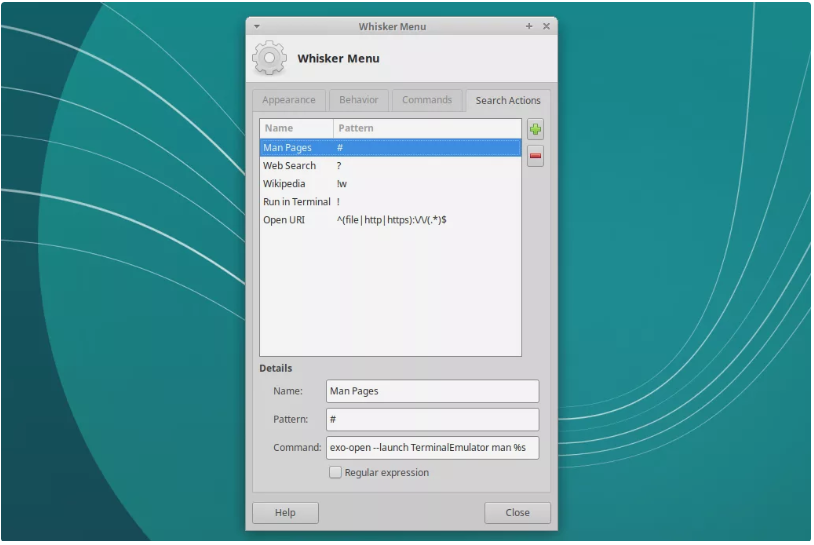The image size is (814, 545).
Task: Select the Man Pages row
Action: pos(390,147)
